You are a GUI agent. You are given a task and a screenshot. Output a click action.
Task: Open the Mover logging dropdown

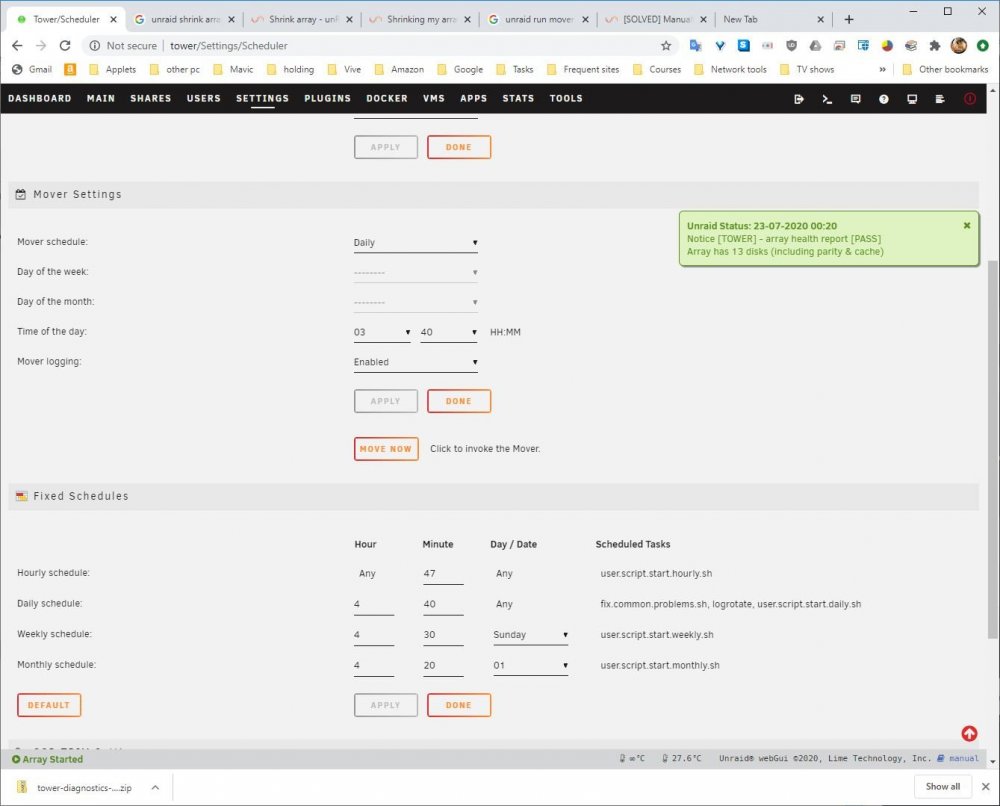tap(416, 362)
